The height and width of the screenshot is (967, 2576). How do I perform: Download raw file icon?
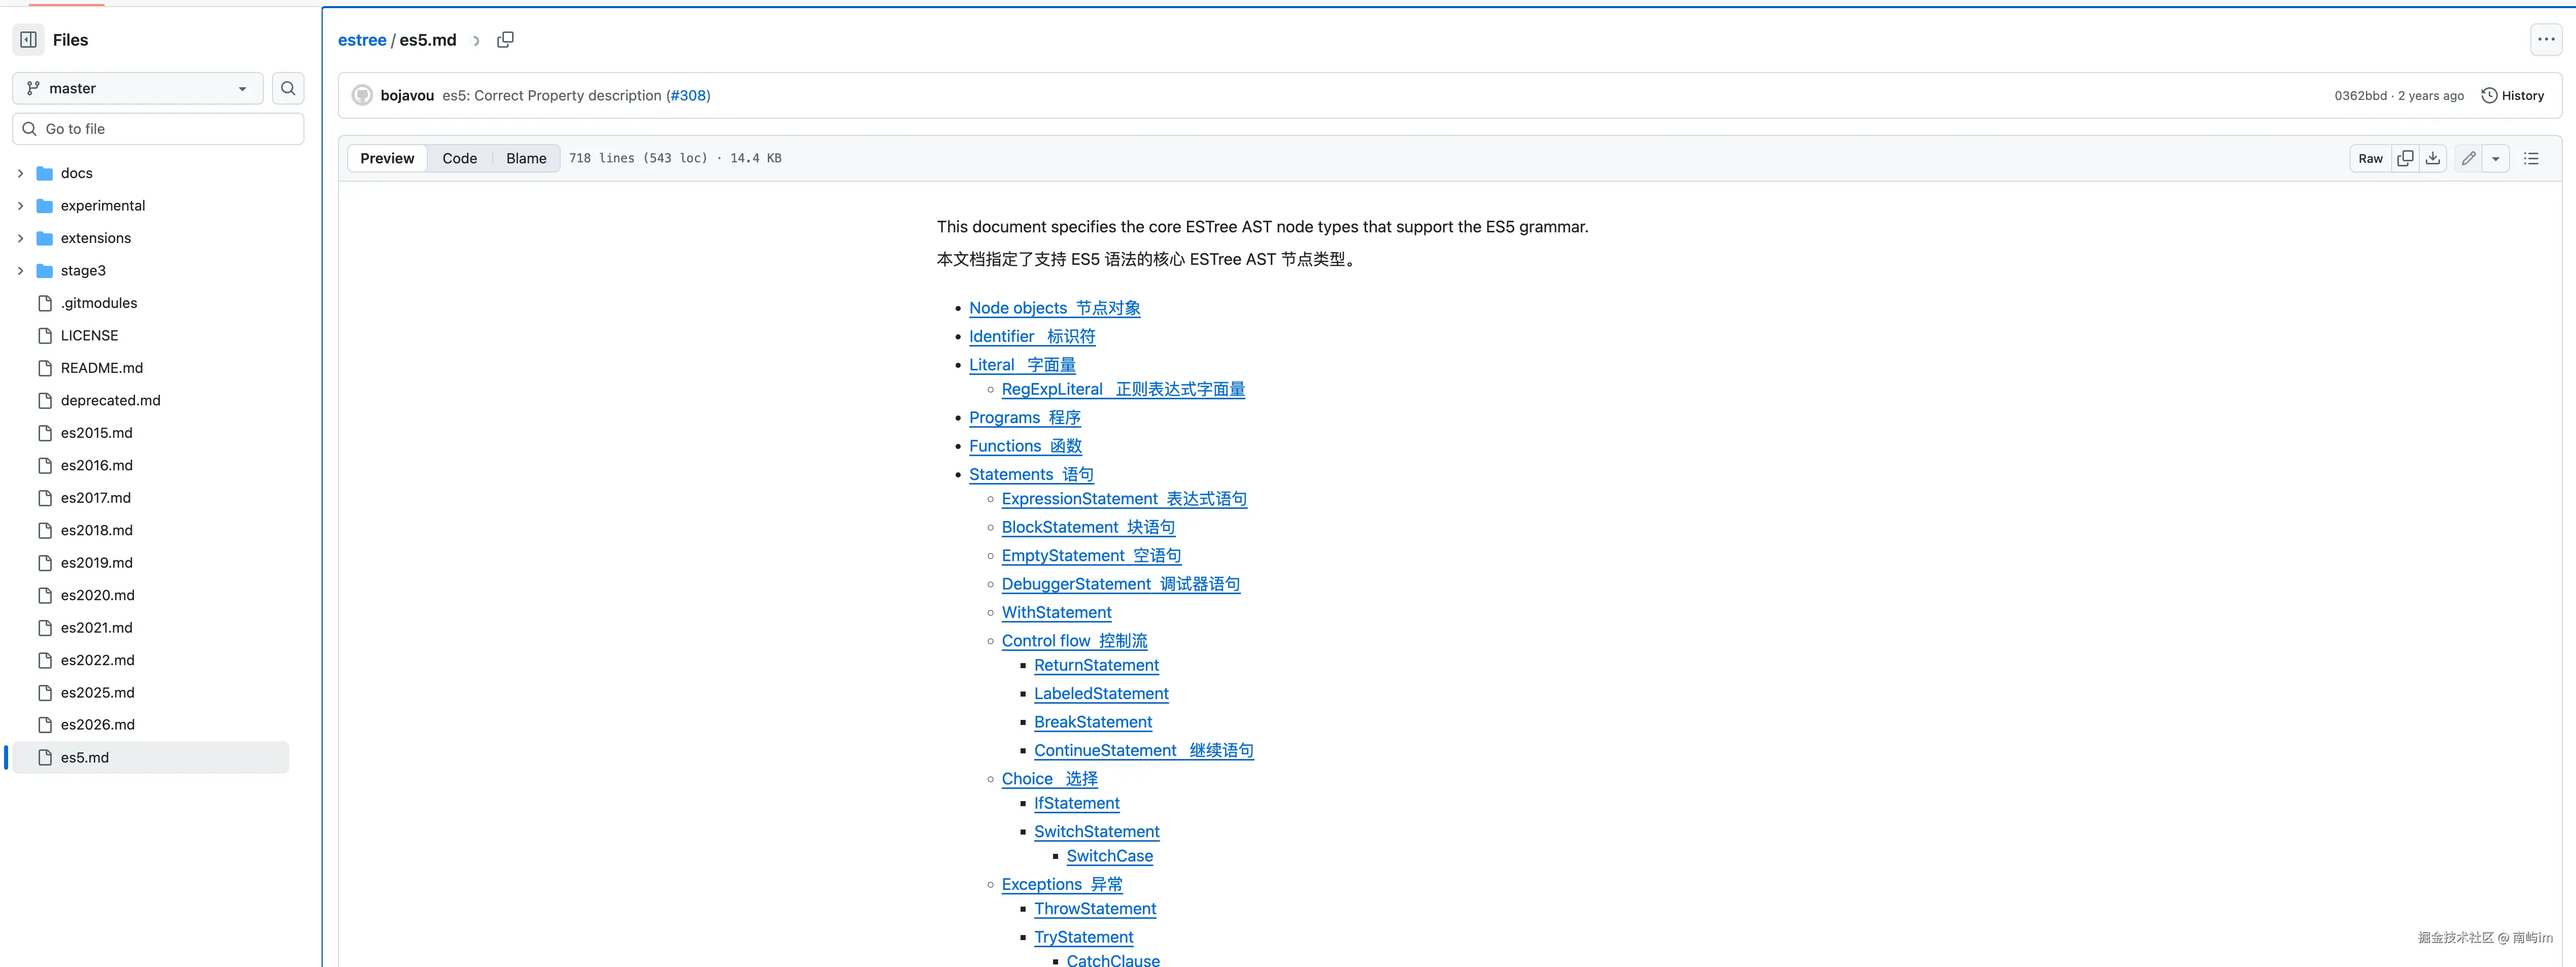2433,158
